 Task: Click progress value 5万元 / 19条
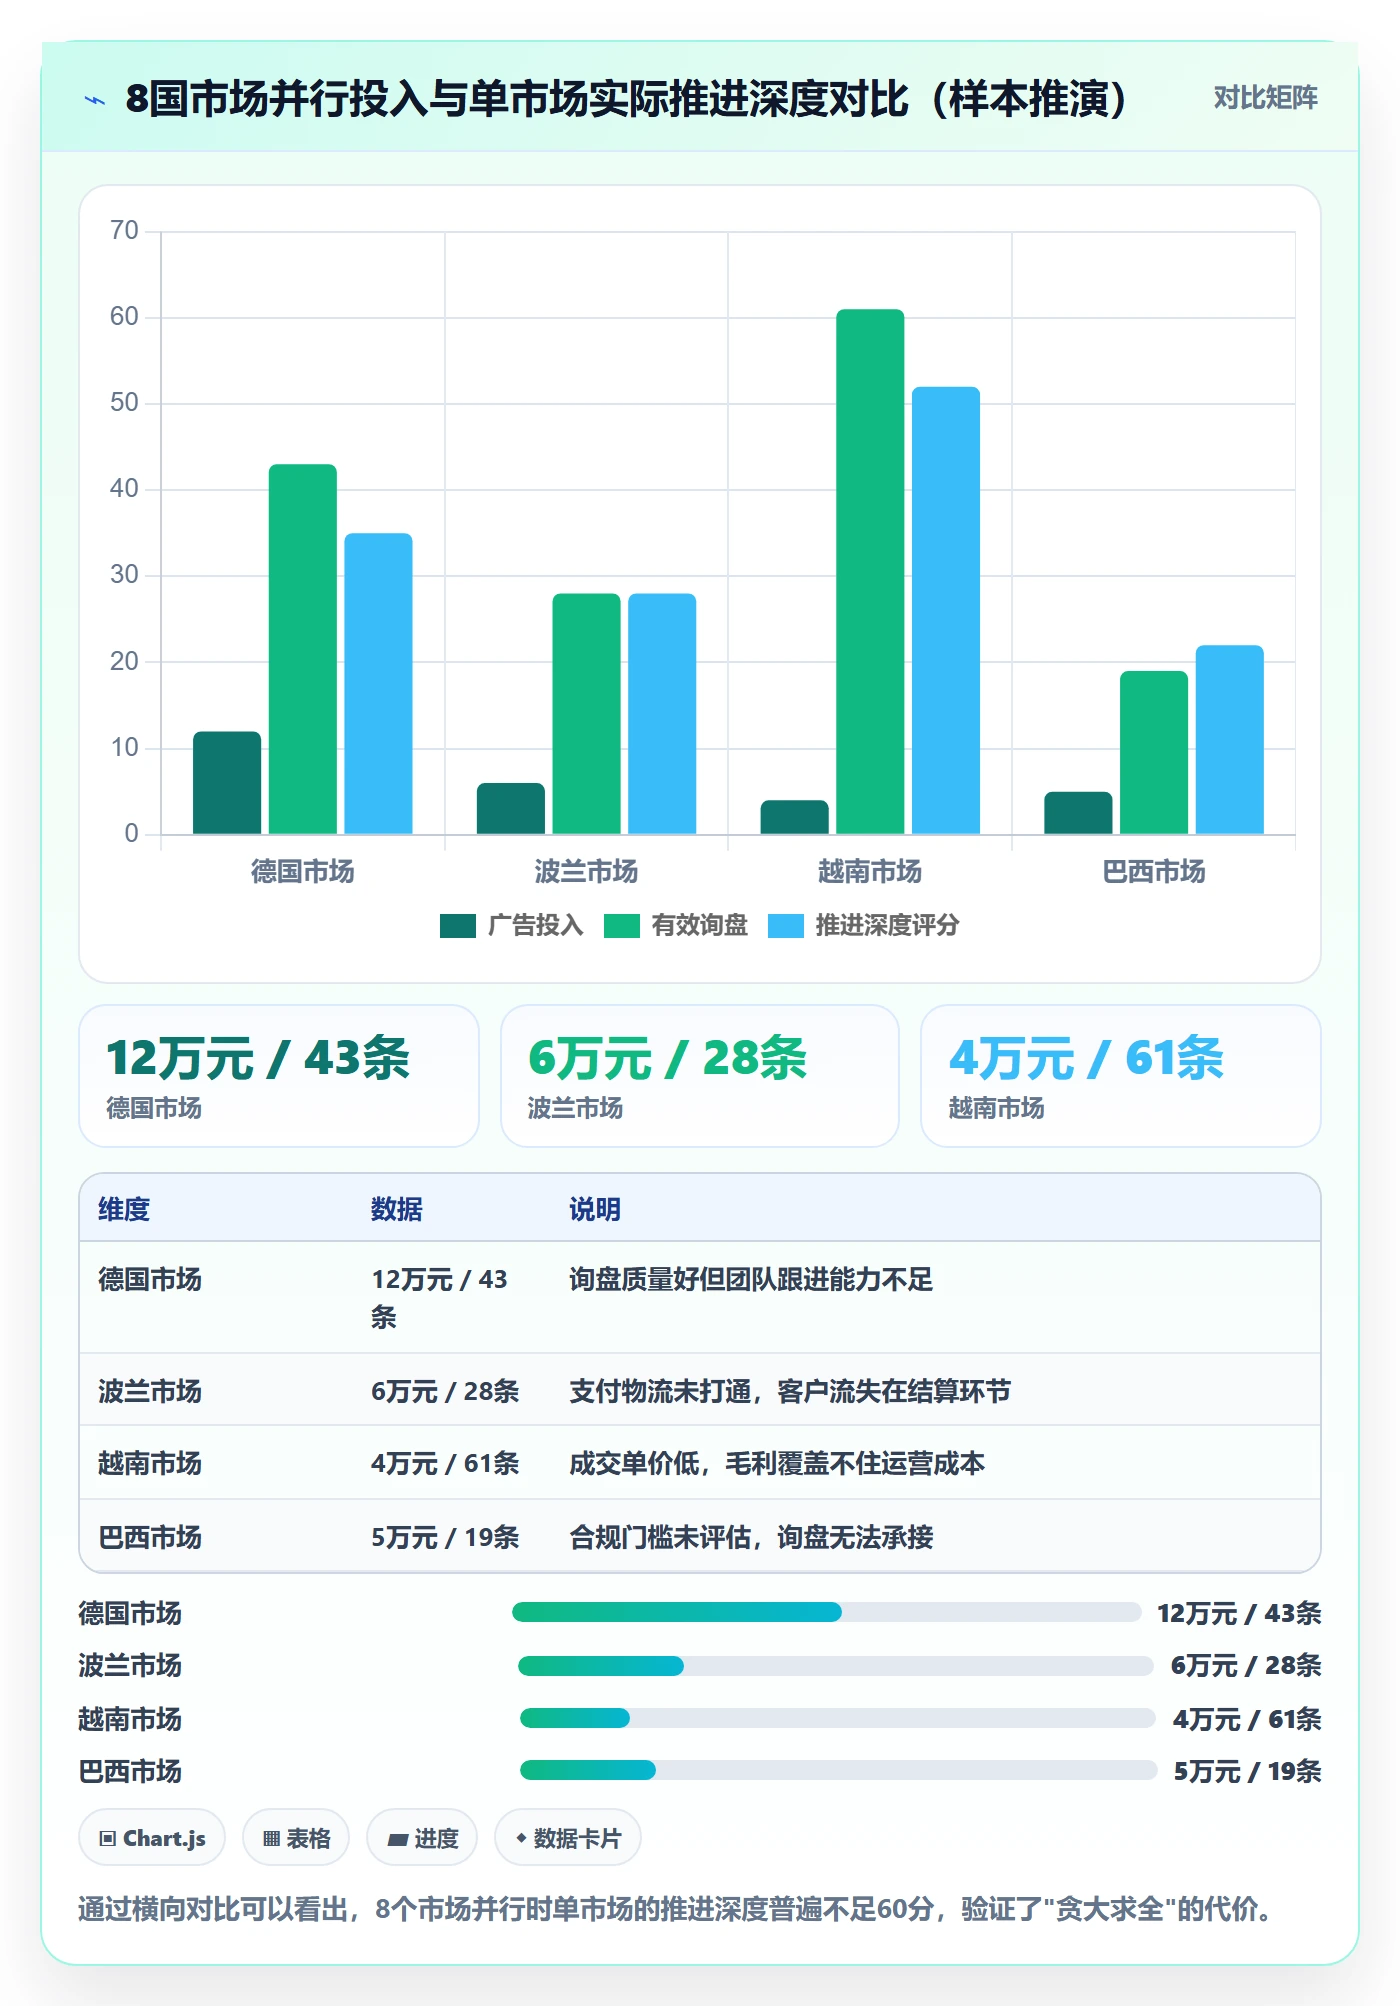tap(1247, 1771)
